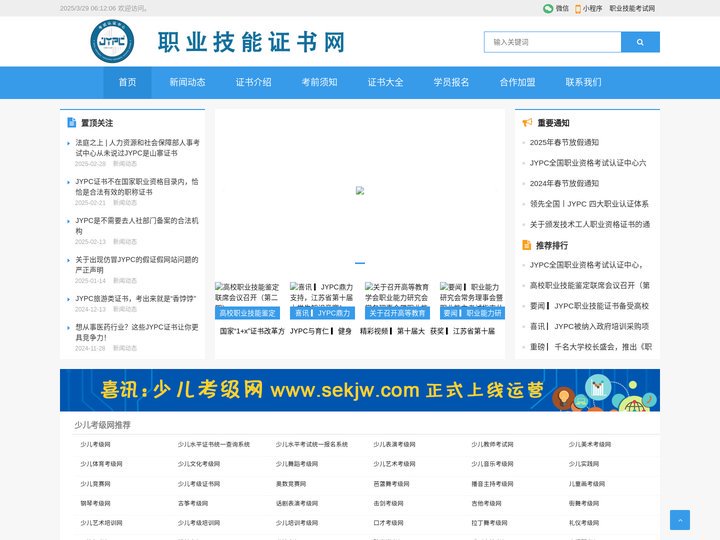
Task: Click the magnifier search button
Action: (x=640, y=42)
